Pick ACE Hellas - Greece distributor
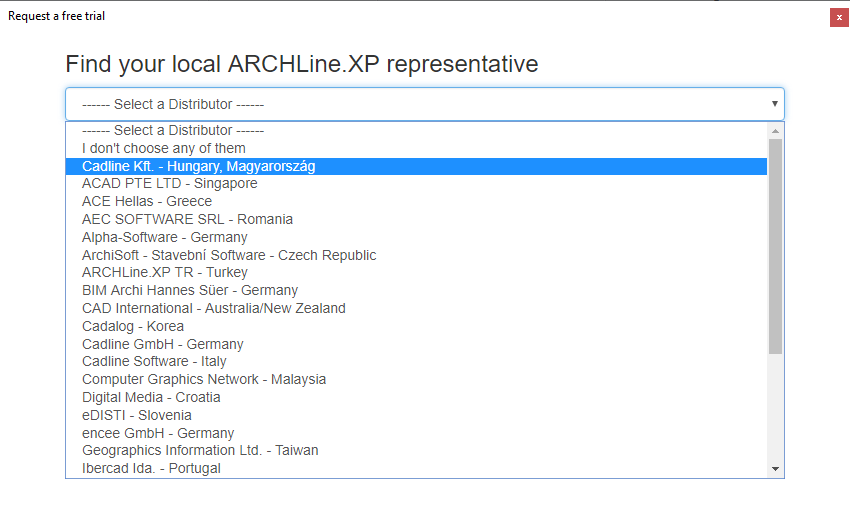 pos(147,201)
